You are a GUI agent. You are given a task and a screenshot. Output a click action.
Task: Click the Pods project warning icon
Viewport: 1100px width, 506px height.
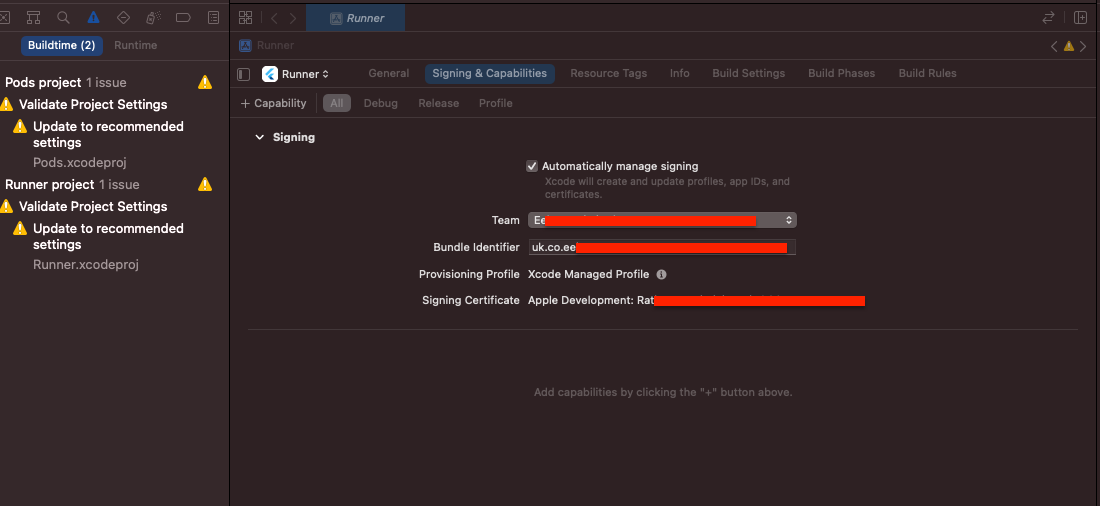205,83
